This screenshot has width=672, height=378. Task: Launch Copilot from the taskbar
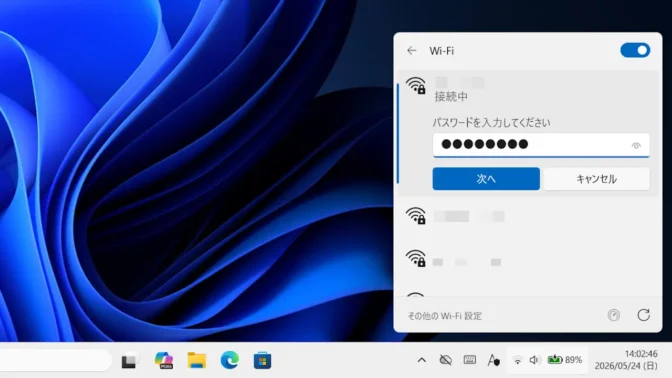click(x=164, y=360)
